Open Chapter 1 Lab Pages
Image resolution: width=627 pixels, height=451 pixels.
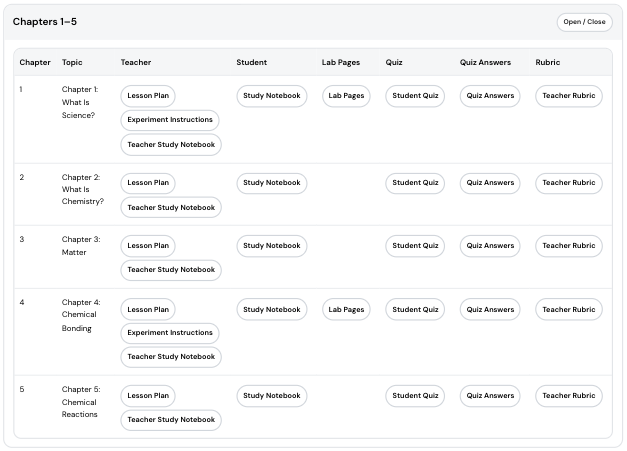(346, 96)
